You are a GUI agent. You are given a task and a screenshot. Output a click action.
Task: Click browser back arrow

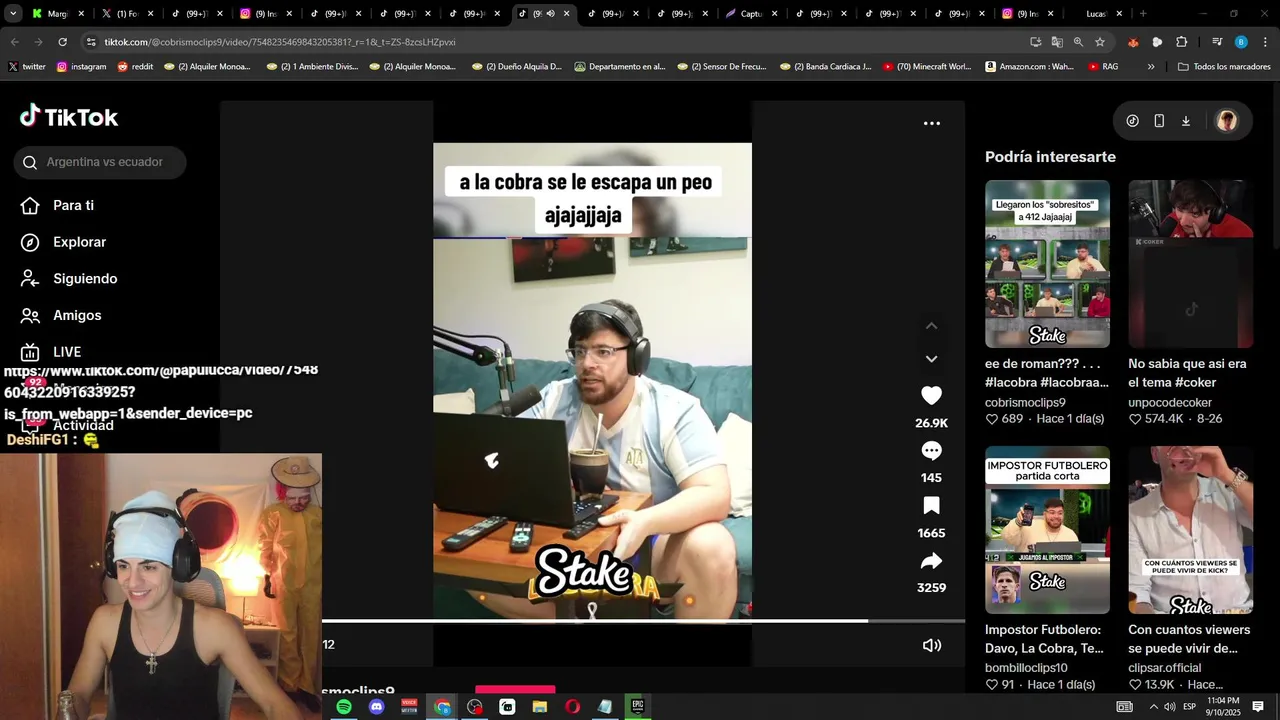coord(14,42)
